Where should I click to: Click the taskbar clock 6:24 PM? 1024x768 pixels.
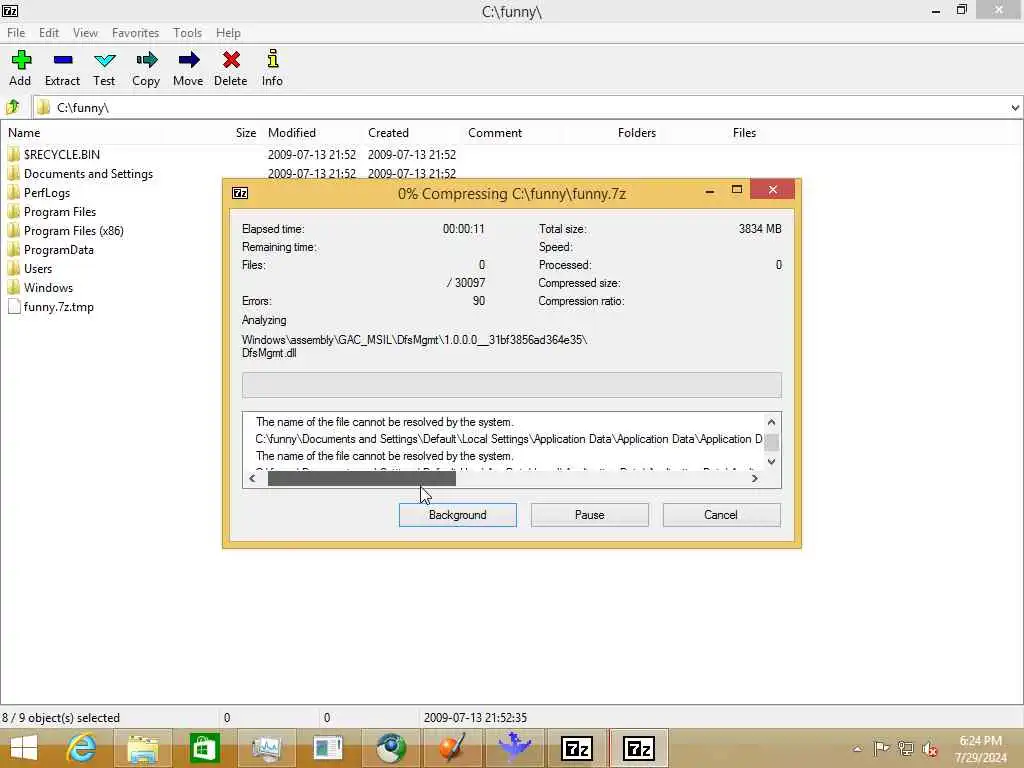coord(980,741)
